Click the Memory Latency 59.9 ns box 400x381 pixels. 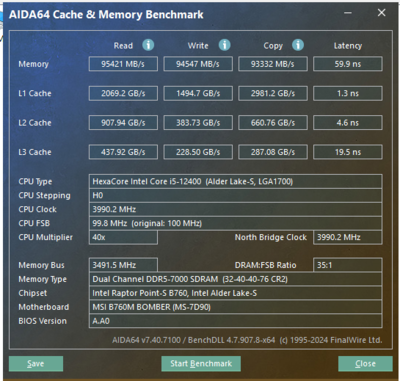(348, 64)
